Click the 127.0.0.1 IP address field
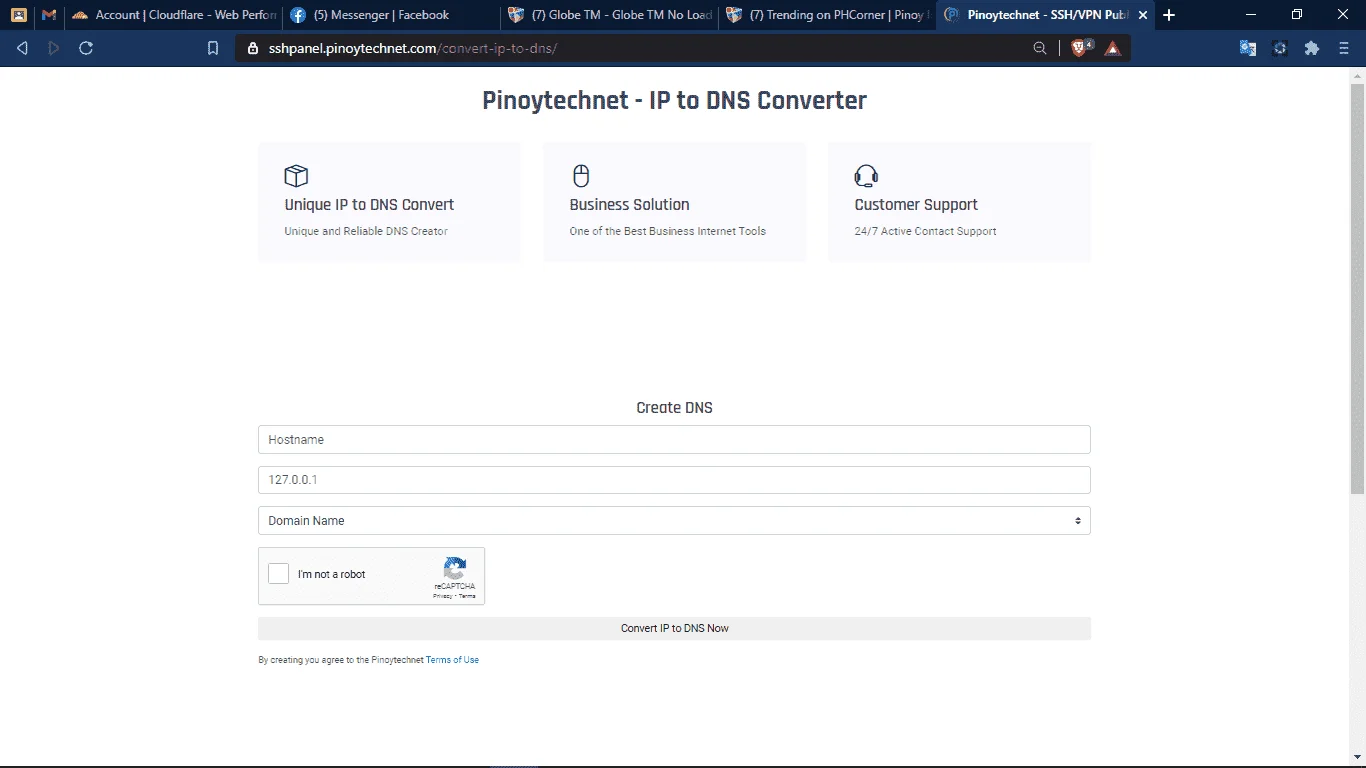This screenshot has width=1366, height=768. (674, 480)
